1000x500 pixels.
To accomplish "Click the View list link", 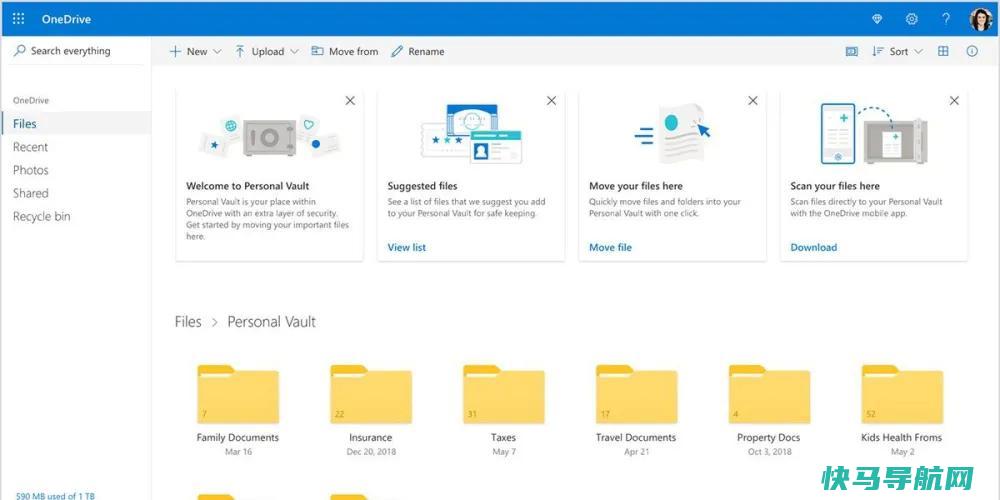I will click(x=407, y=247).
